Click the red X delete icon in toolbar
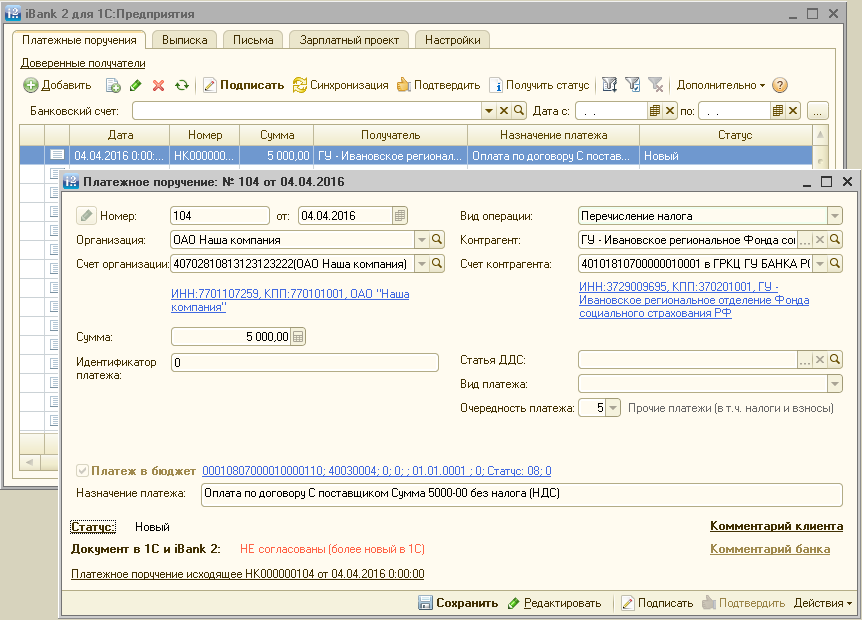This screenshot has height=620, width=862. click(158, 85)
